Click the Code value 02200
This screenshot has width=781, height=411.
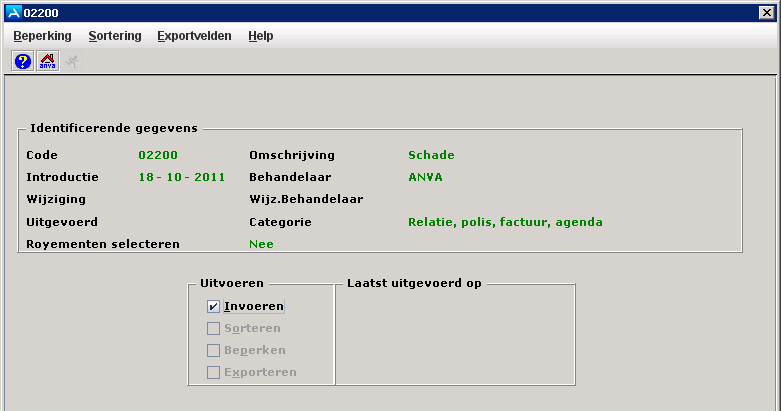point(157,155)
